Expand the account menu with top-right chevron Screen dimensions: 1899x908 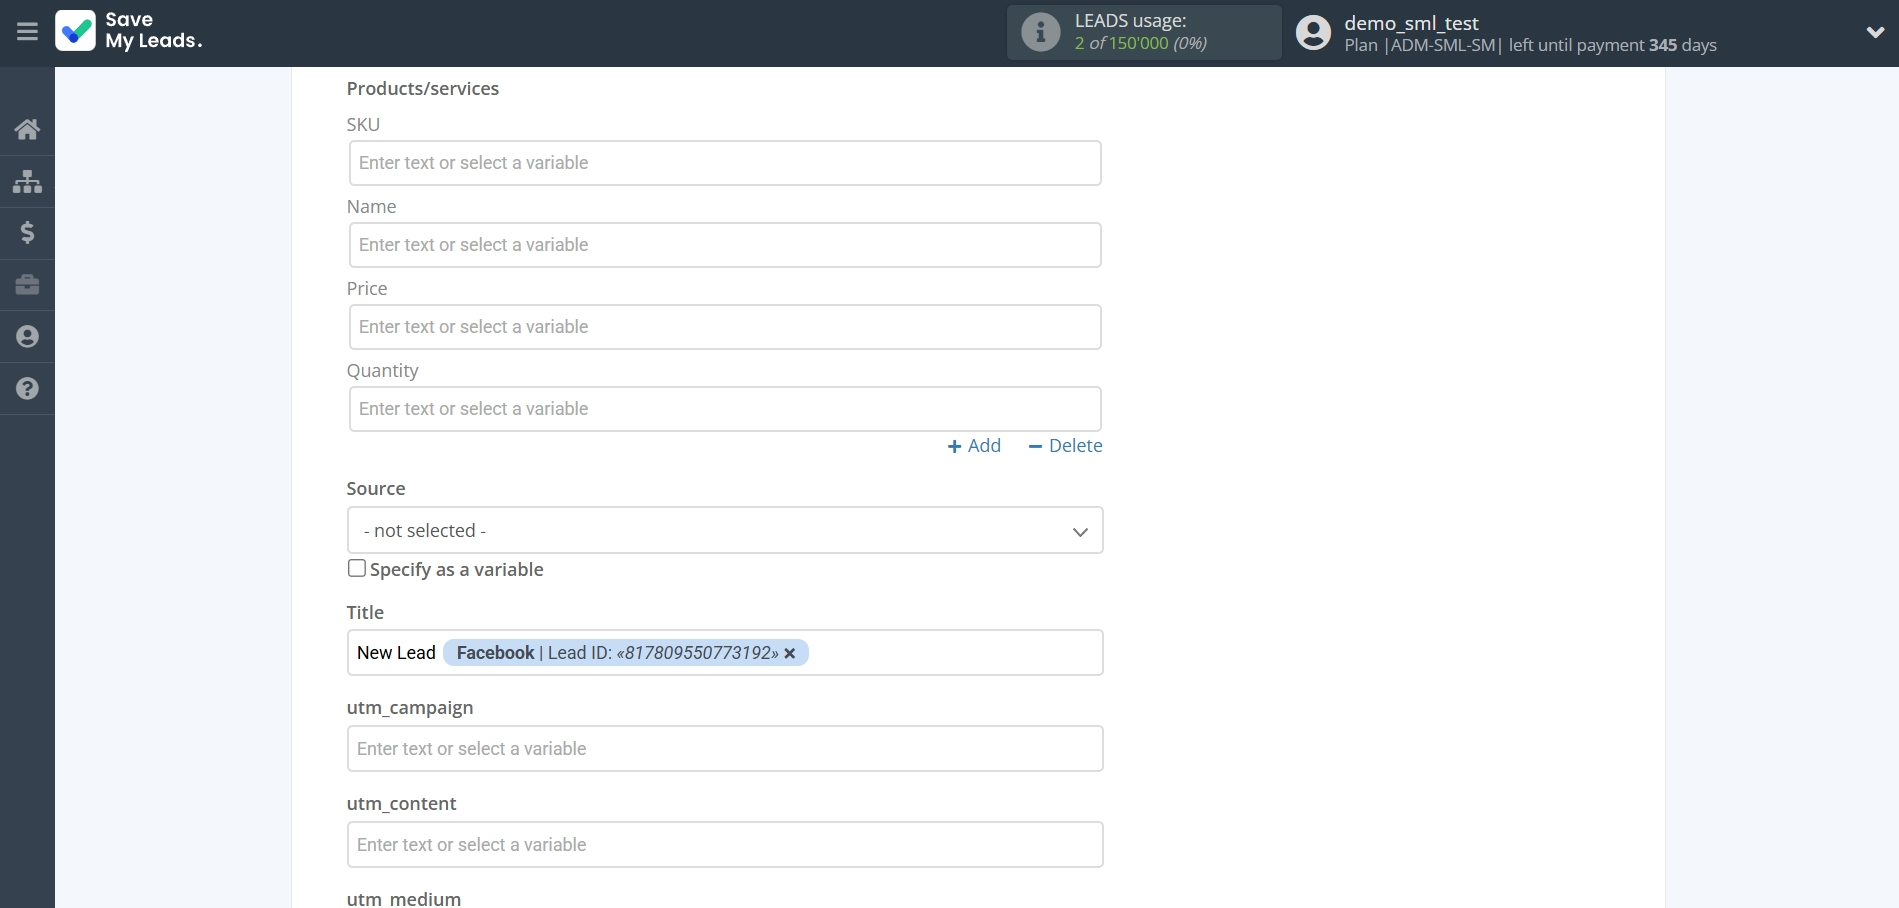1875,31
